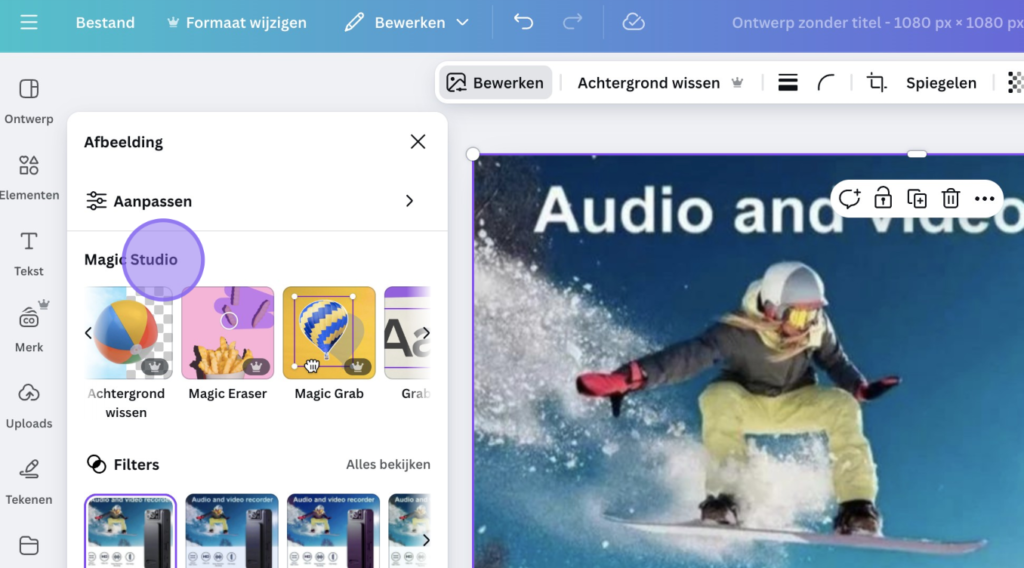
Task: Click Achtergrond wissen in the toolbar
Action: 660,83
